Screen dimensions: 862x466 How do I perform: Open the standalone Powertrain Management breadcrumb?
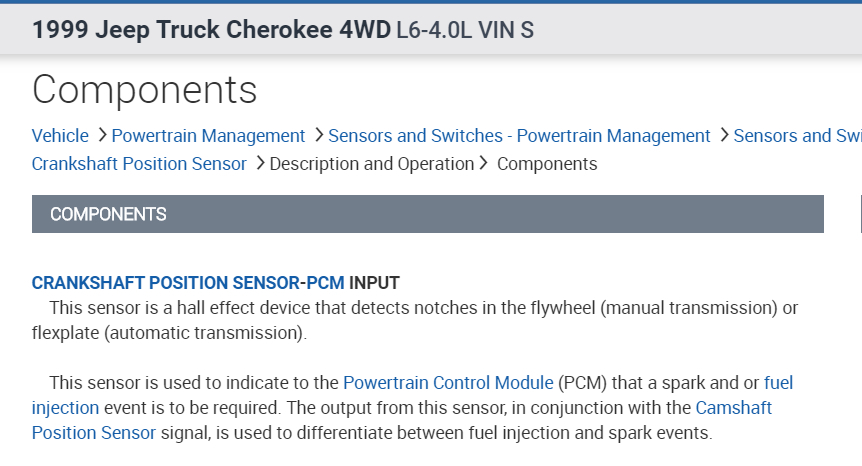[208, 135]
